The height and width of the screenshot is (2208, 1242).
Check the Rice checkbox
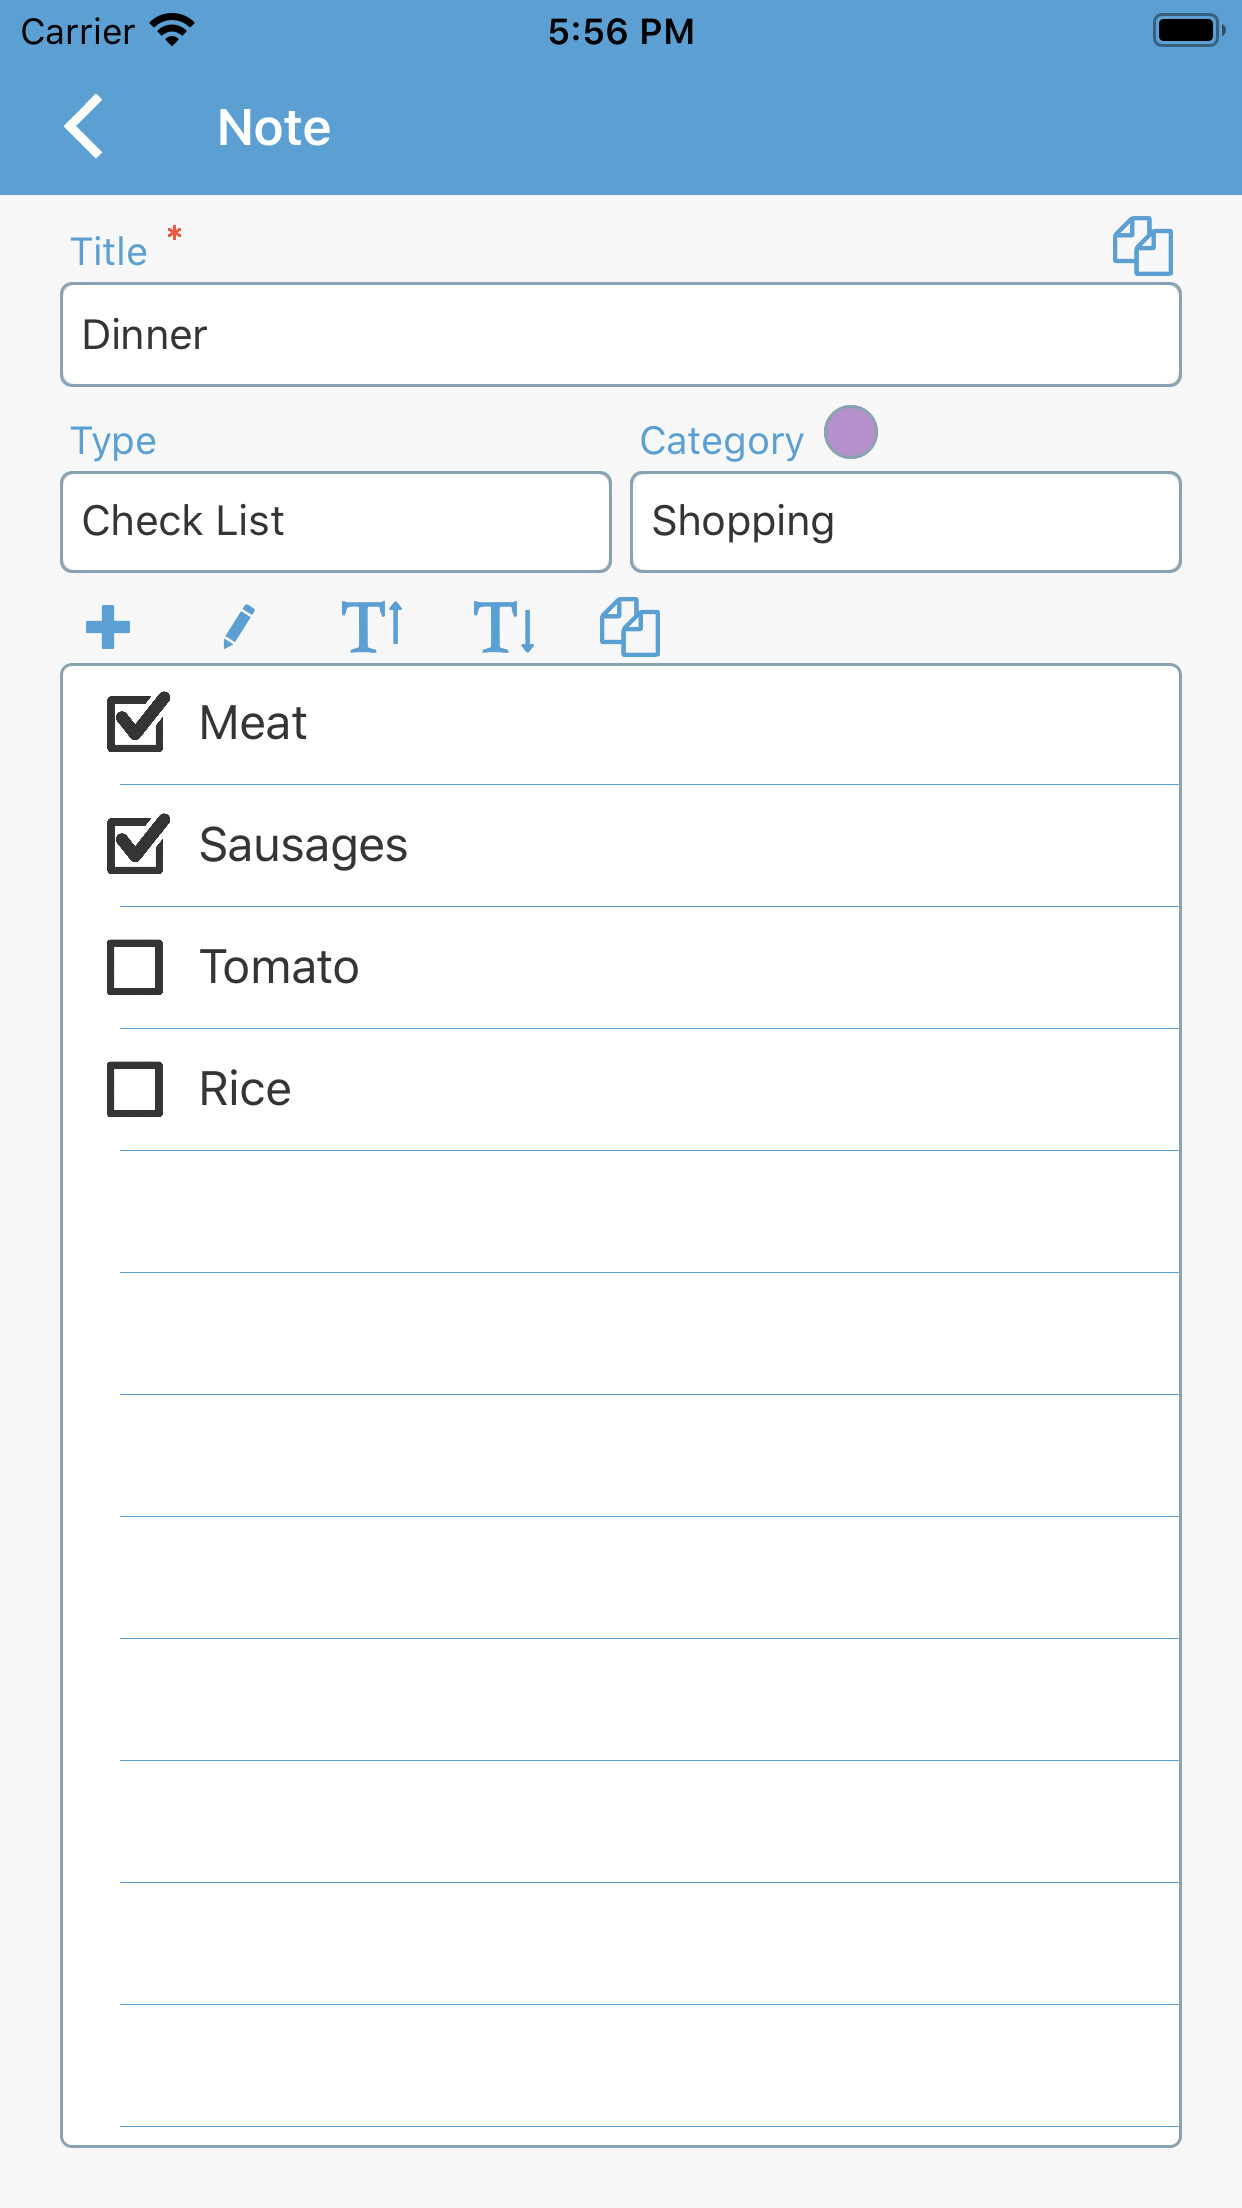coord(136,1089)
